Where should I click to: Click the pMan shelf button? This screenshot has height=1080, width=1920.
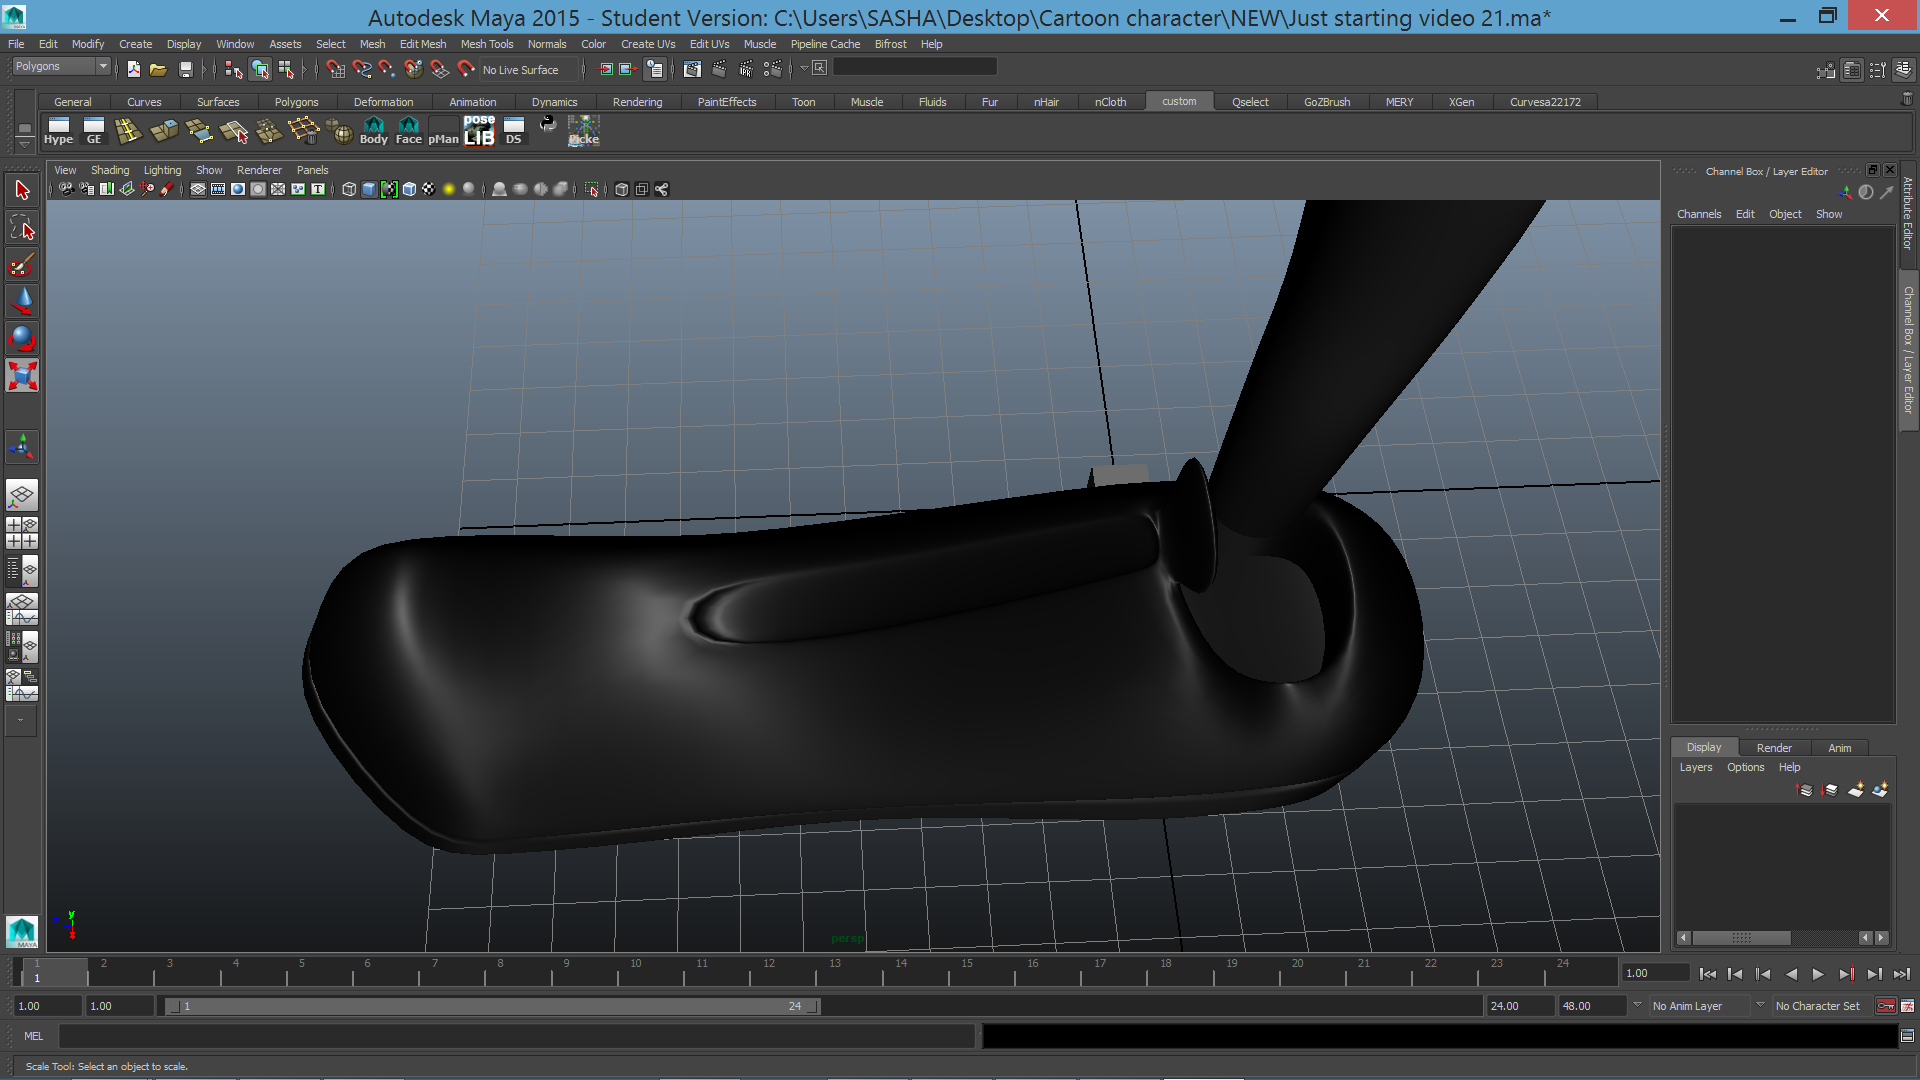point(444,131)
